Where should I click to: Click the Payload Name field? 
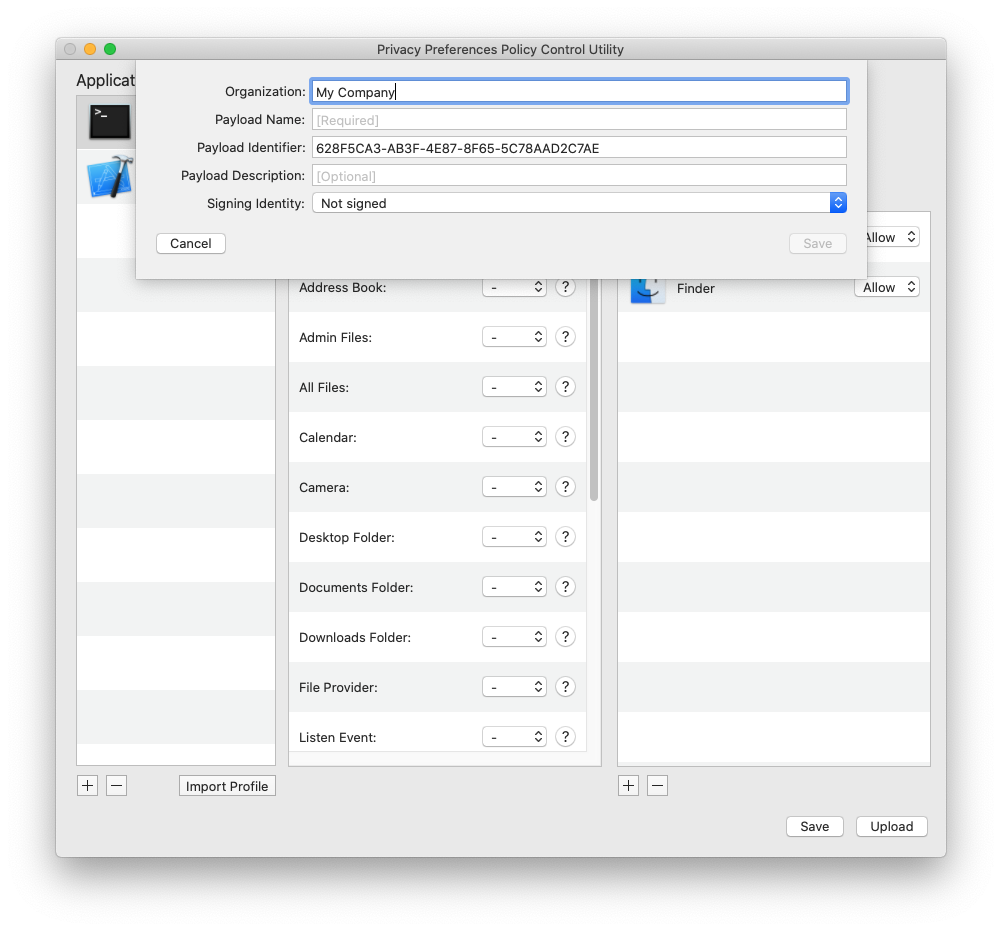point(580,119)
